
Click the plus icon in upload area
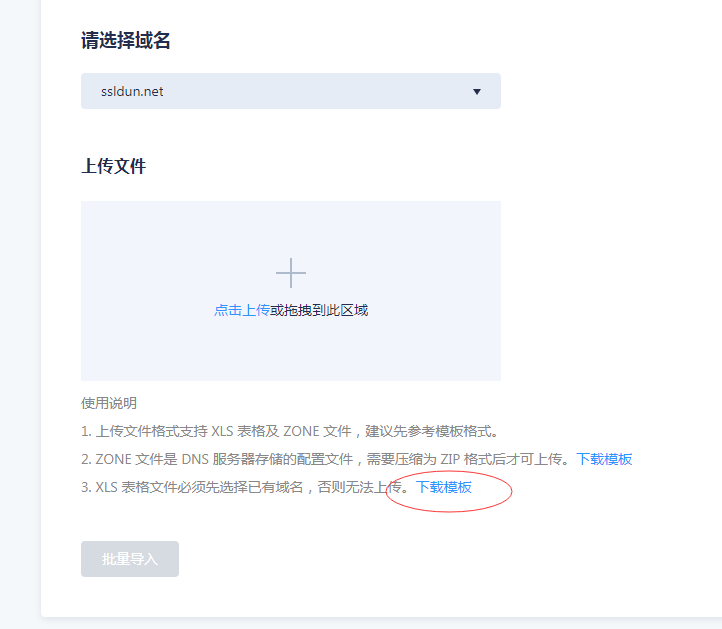click(290, 273)
